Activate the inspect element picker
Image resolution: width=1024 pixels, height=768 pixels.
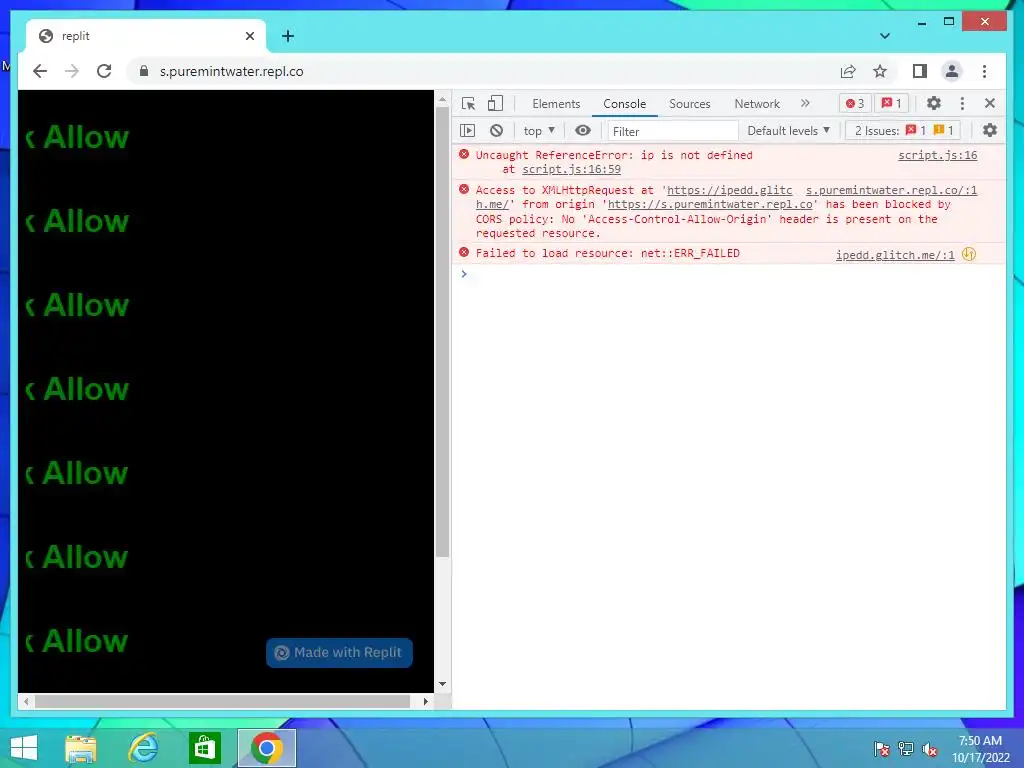pos(468,103)
